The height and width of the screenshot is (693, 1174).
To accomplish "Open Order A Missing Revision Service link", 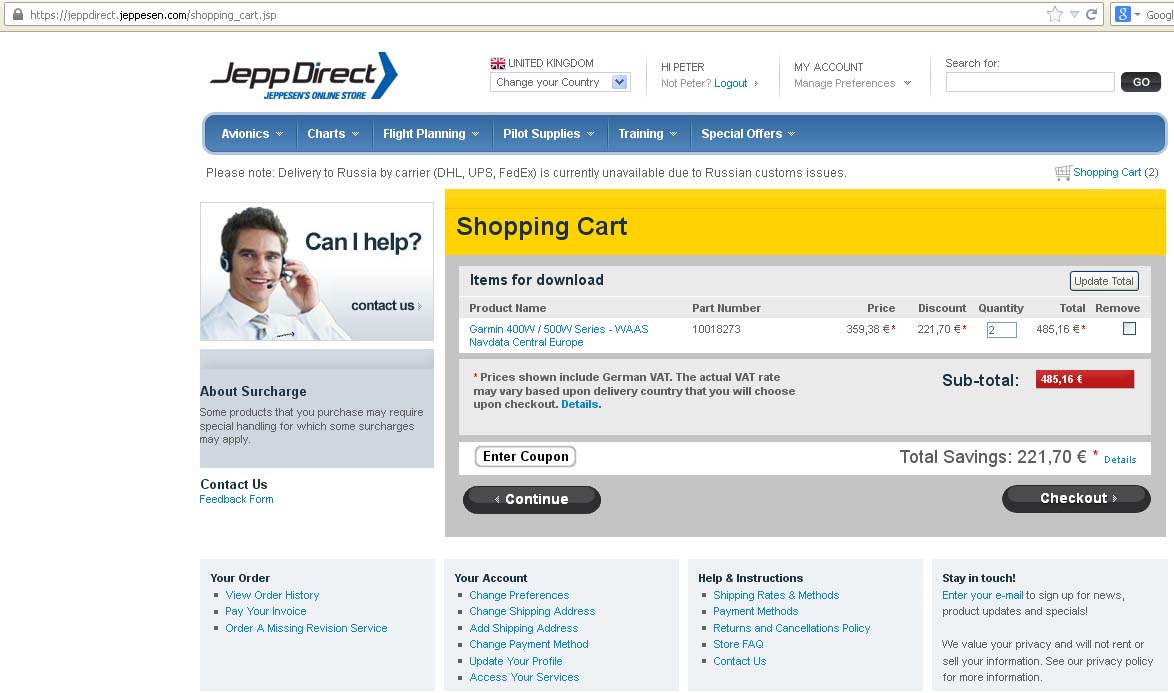I will point(306,628).
